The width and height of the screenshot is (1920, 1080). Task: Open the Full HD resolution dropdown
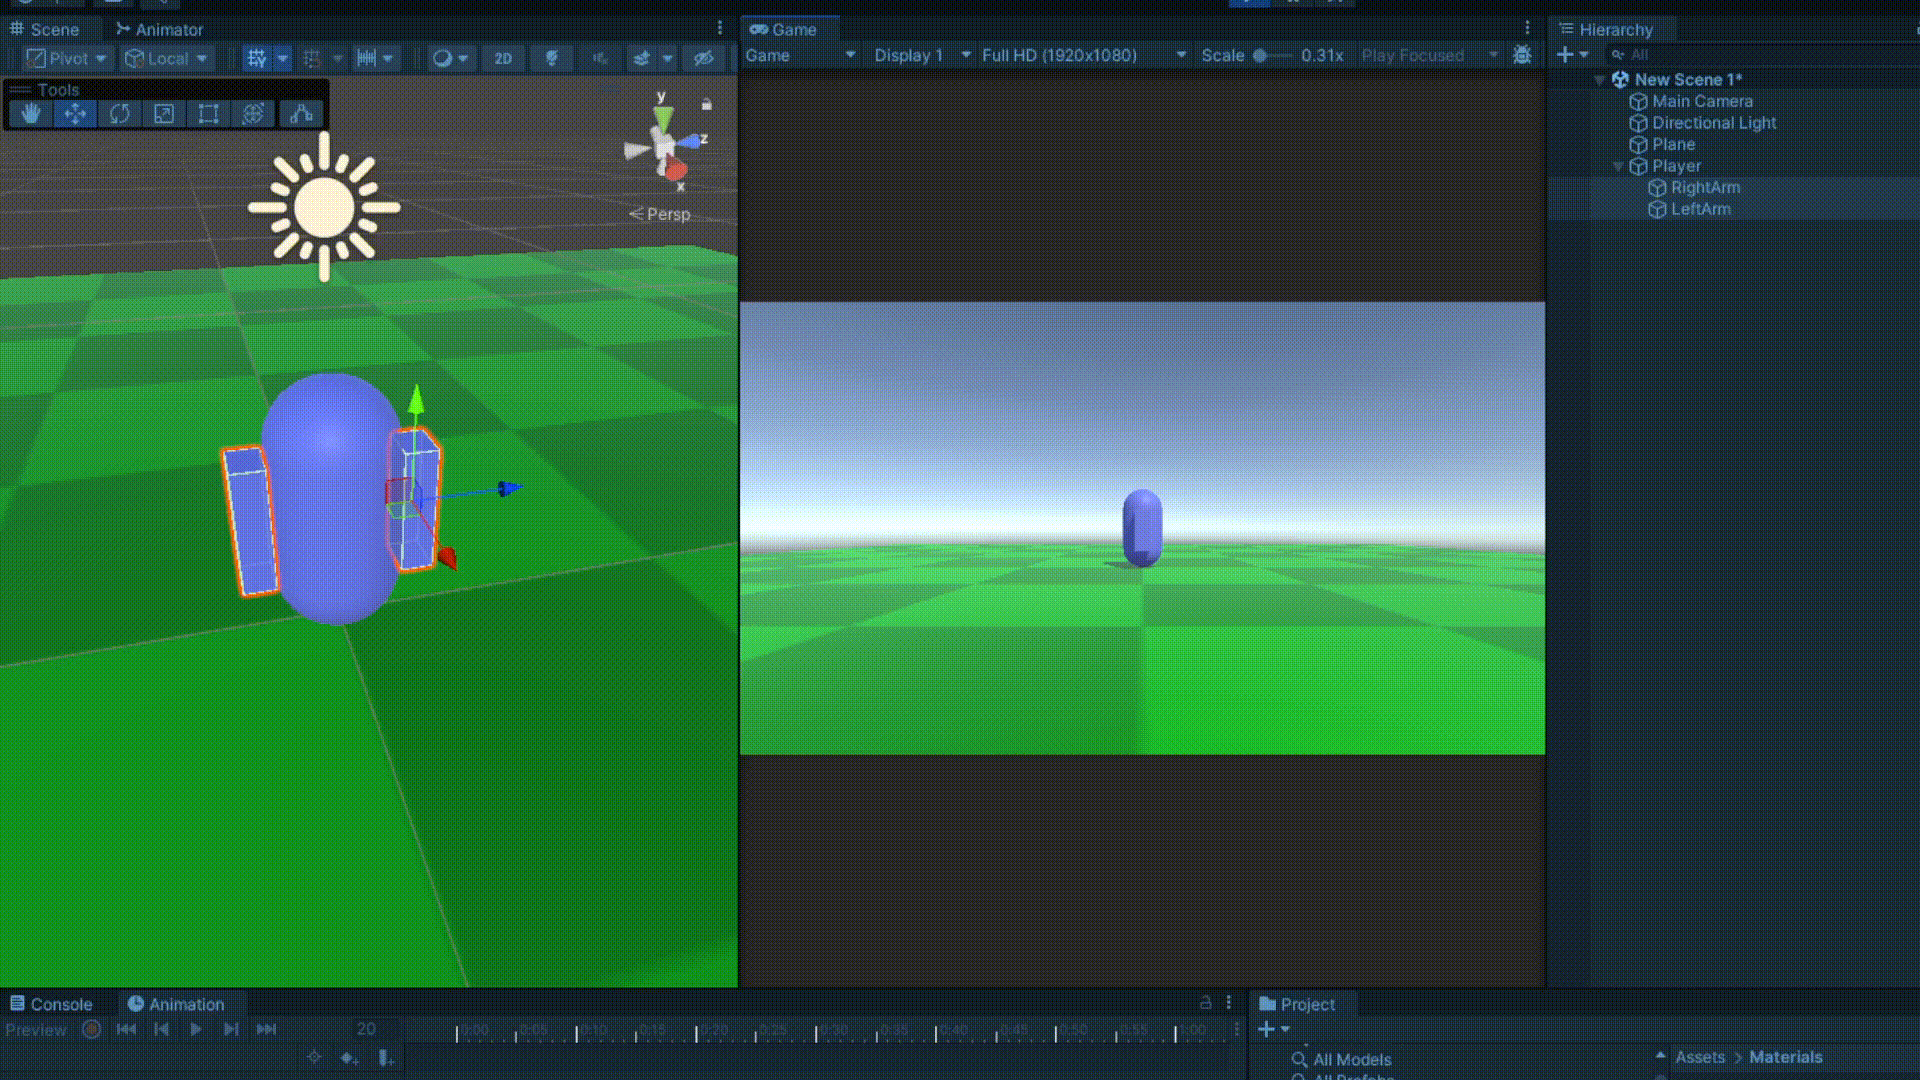click(1083, 55)
